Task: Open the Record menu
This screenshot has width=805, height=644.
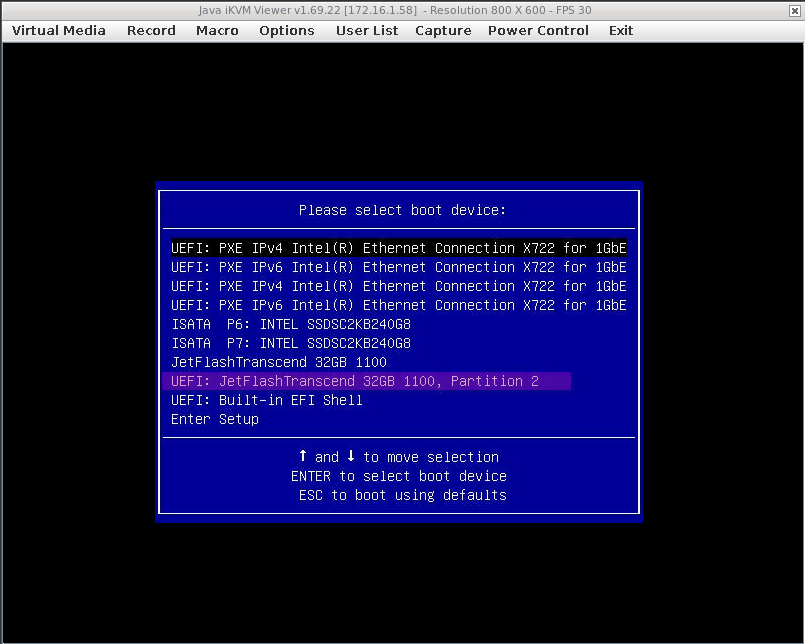Action: [x=151, y=30]
